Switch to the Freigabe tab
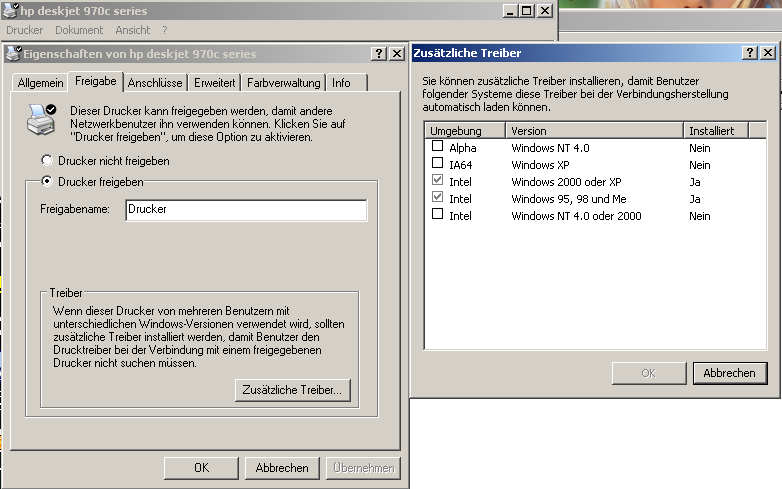The image size is (782, 489). click(96, 81)
